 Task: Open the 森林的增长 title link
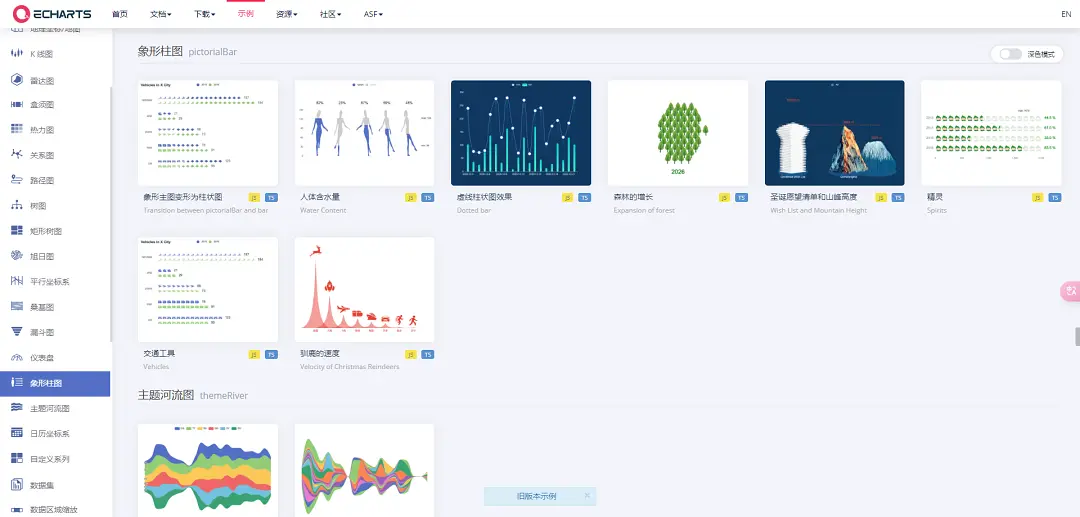tap(634, 198)
